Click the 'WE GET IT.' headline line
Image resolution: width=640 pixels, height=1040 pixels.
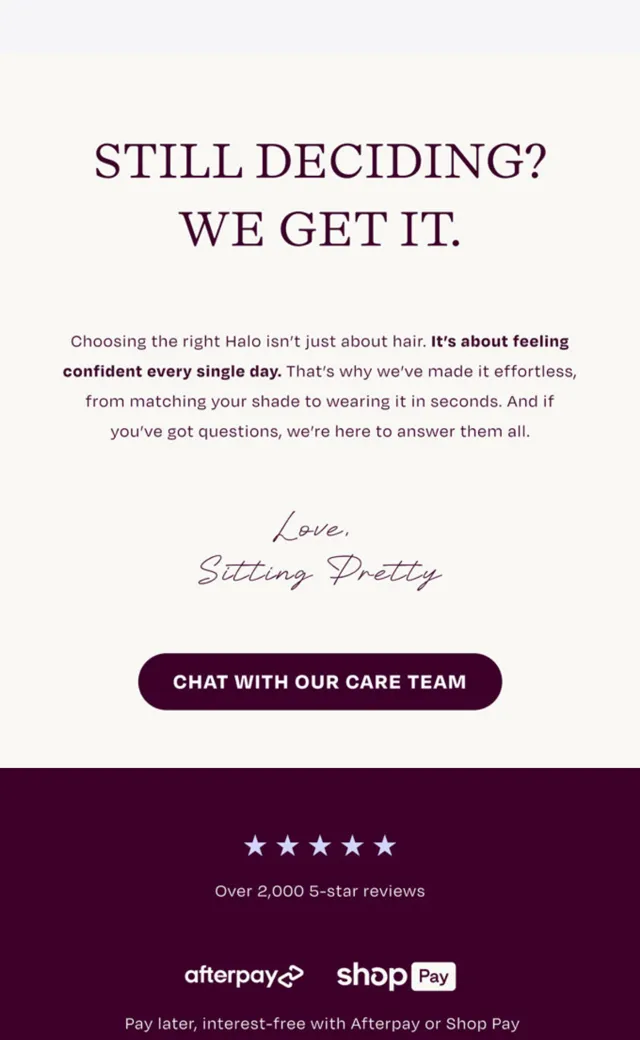[x=320, y=229]
